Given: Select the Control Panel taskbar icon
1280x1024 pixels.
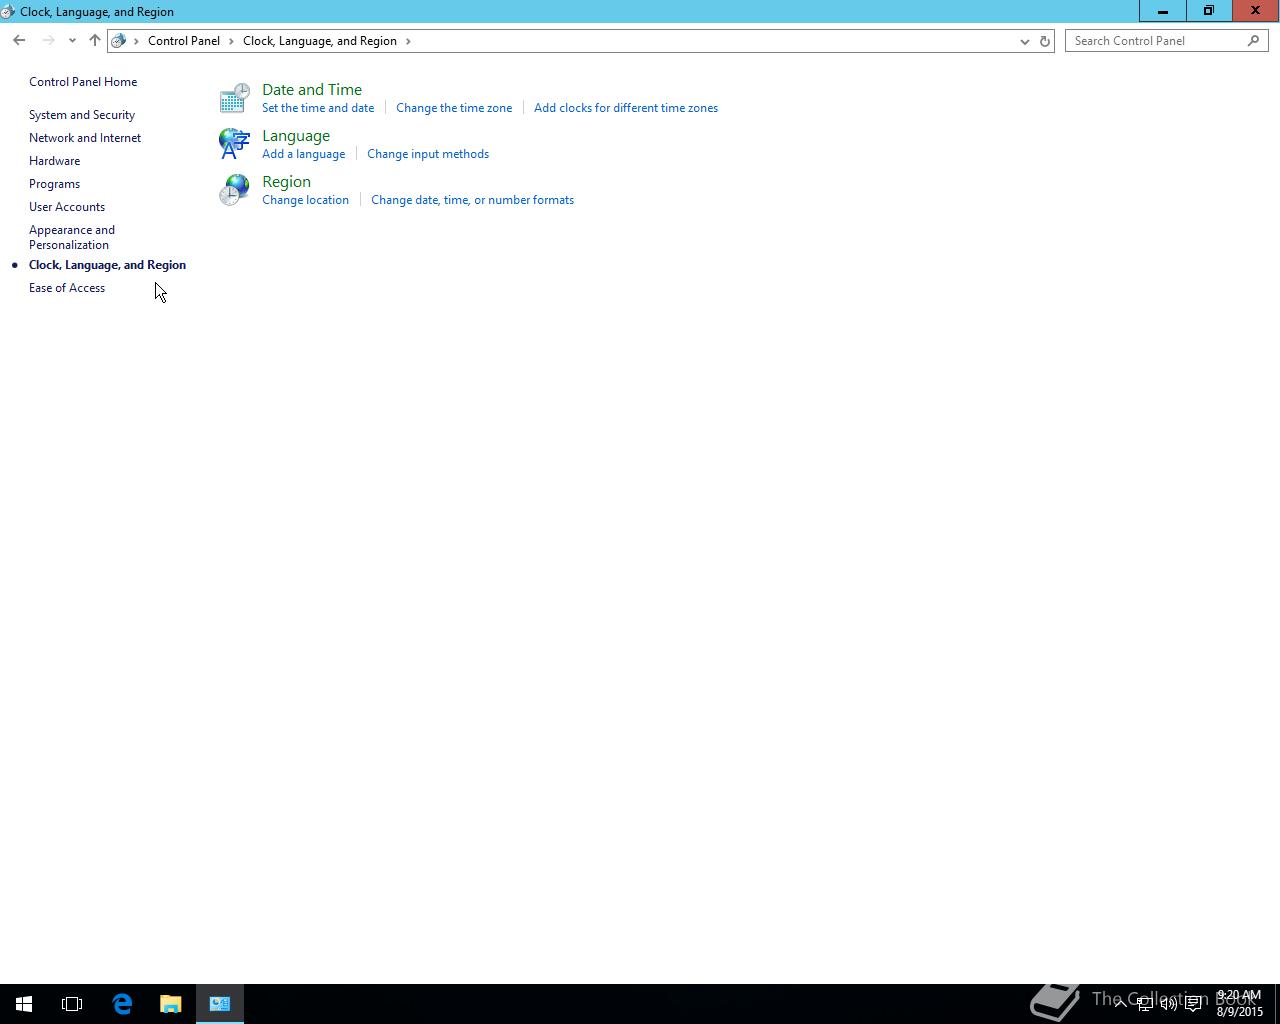Looking at the screenshot, I should click(220, 1004).
